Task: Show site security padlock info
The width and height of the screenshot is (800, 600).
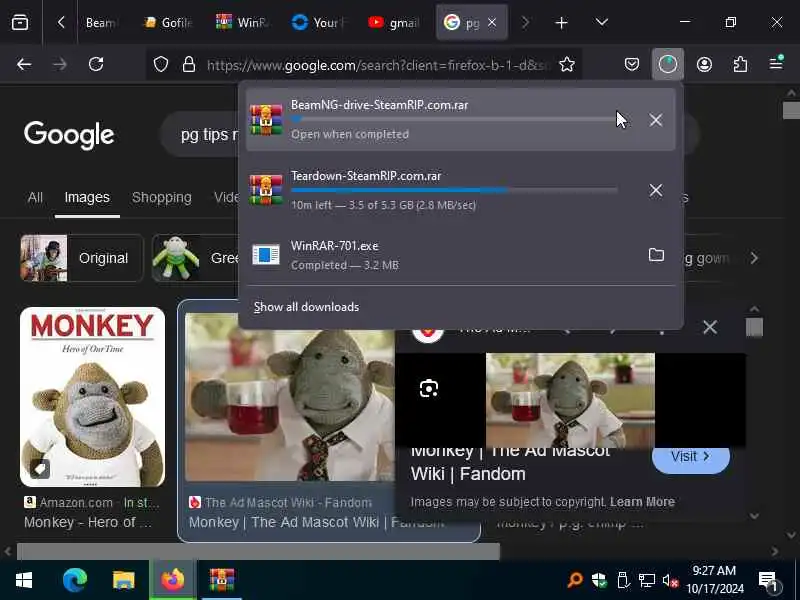Action: (189, 64)
